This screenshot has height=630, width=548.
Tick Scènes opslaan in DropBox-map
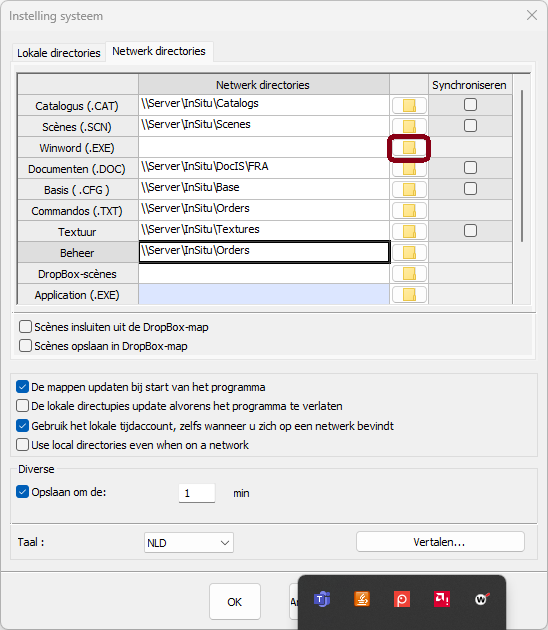(25, 346)
